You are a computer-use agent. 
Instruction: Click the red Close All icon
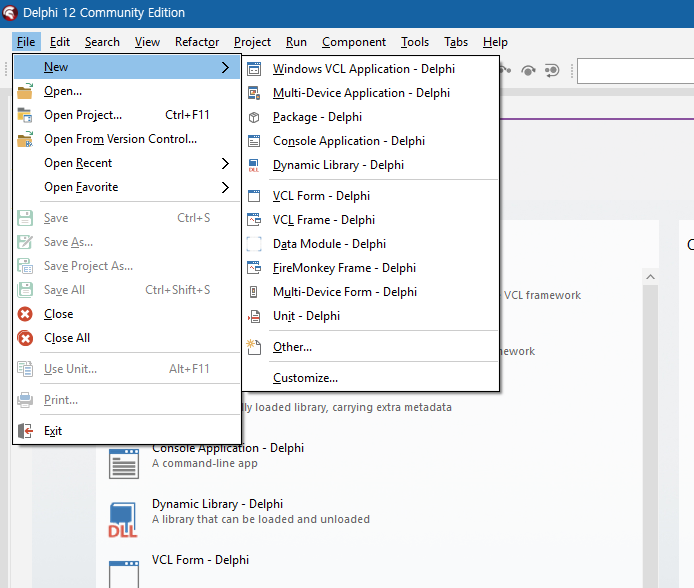25,338
